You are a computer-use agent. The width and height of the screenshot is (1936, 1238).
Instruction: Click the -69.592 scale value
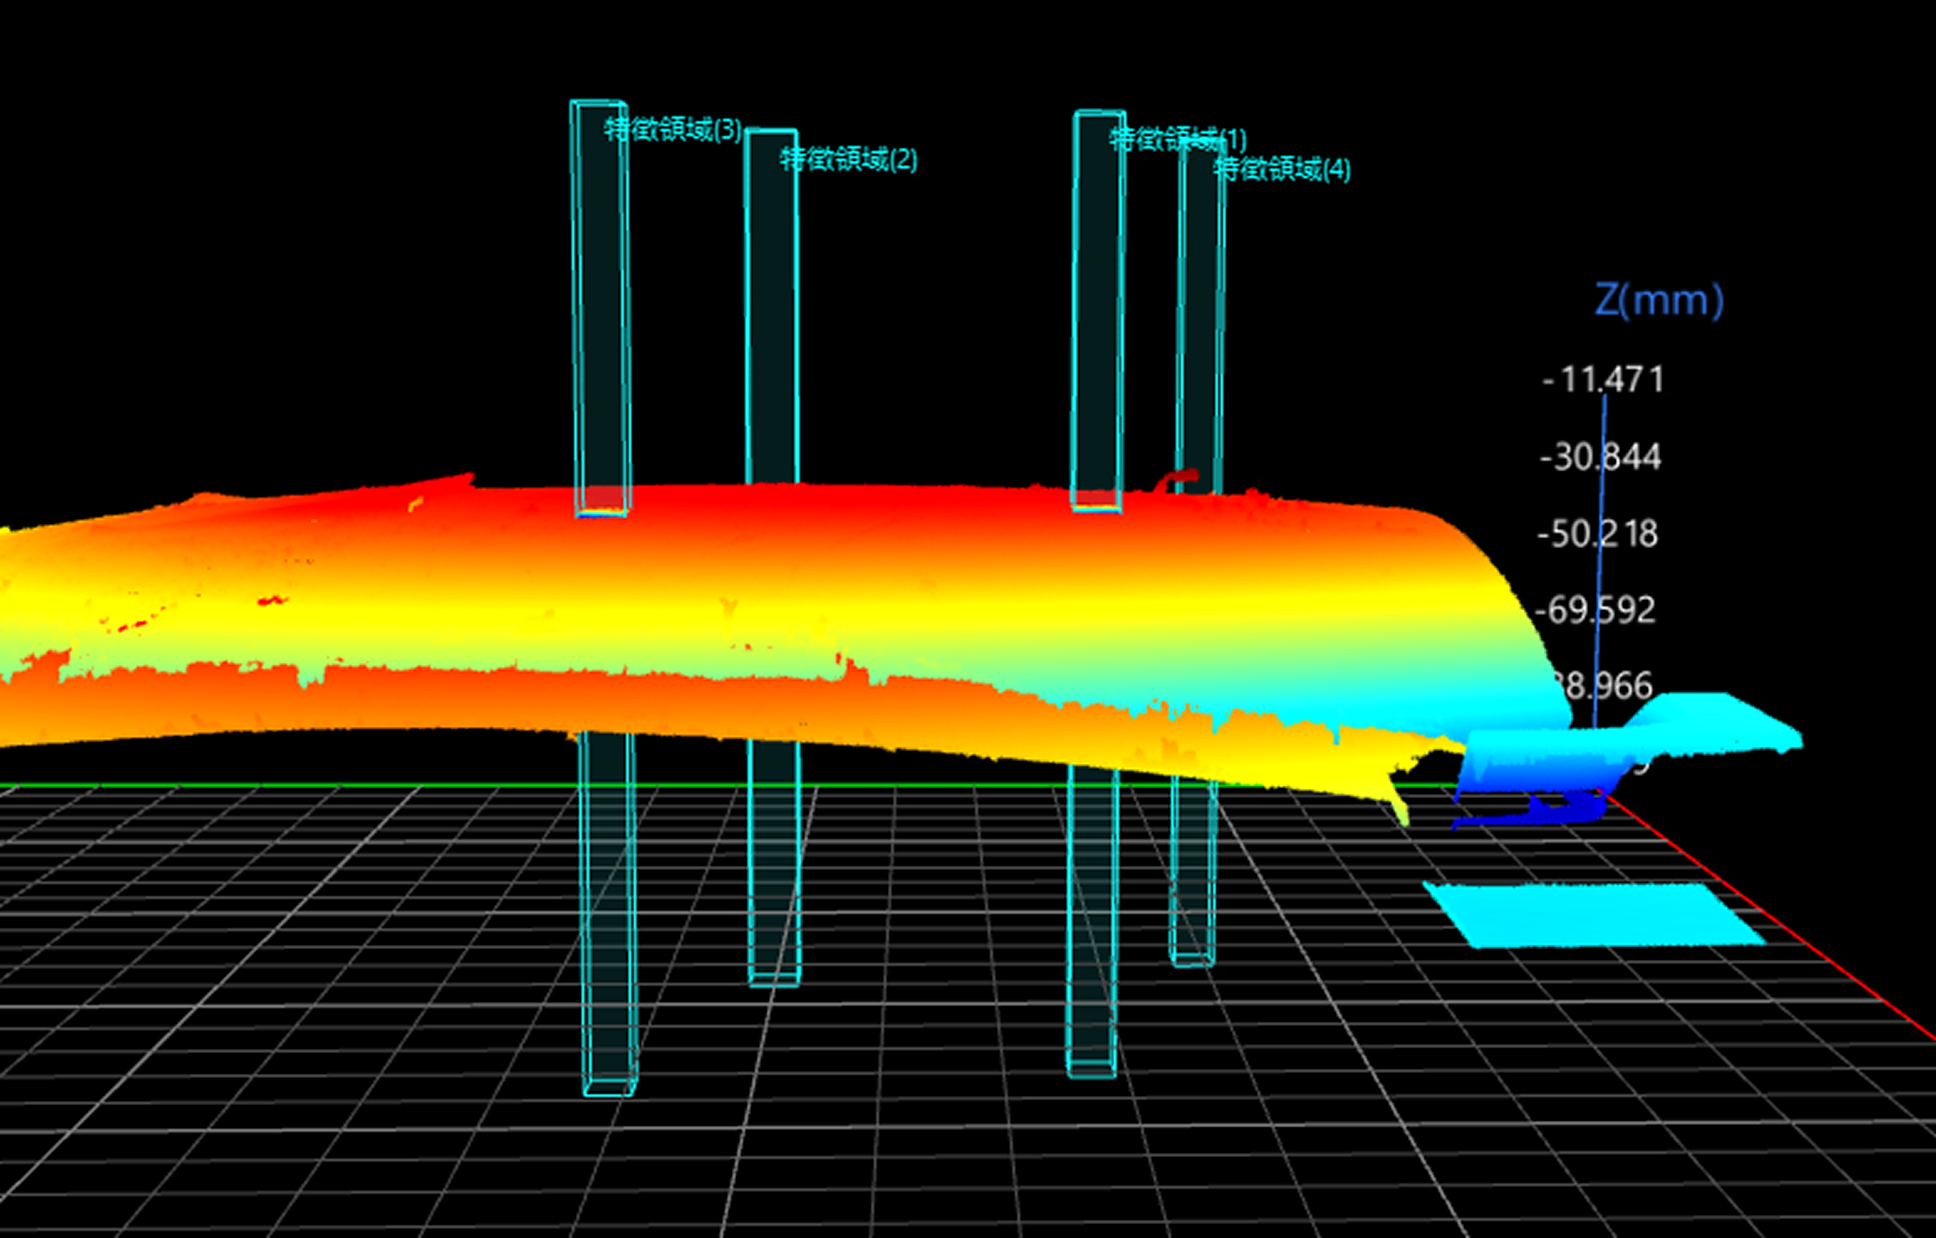pos(1595,610)
